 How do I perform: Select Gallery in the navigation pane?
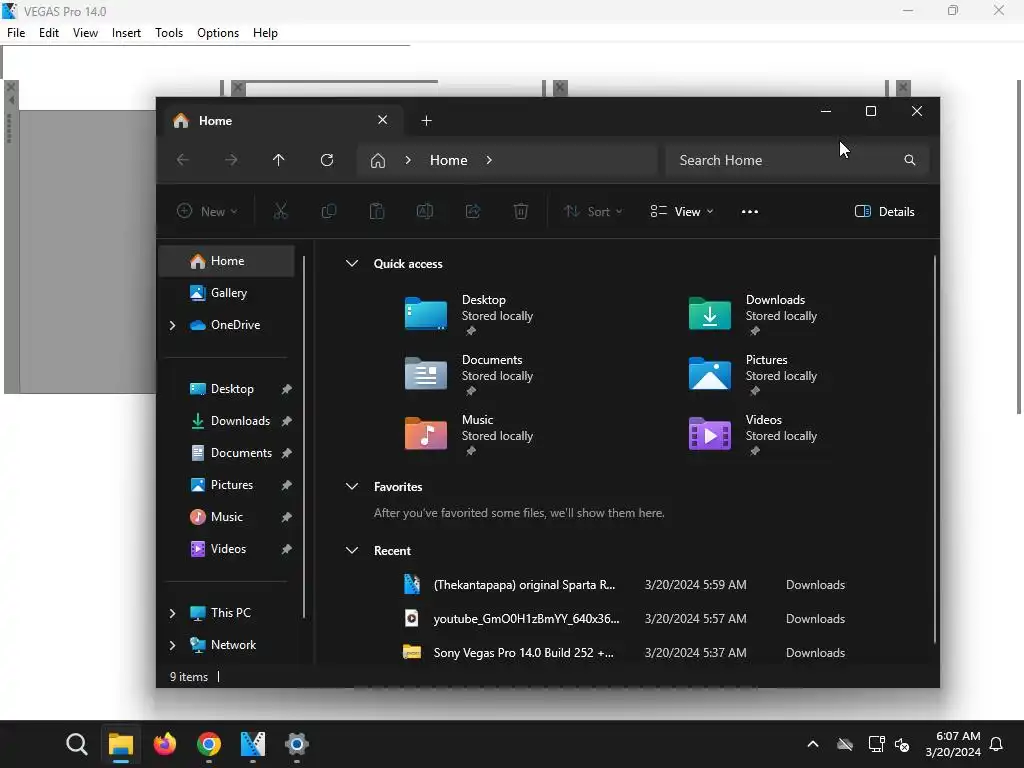(x=228, y=293)
